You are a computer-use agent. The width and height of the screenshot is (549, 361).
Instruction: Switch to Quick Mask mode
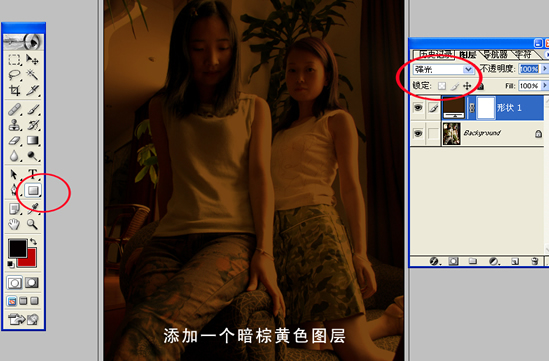pyautogui.click(x=32, y=283)
